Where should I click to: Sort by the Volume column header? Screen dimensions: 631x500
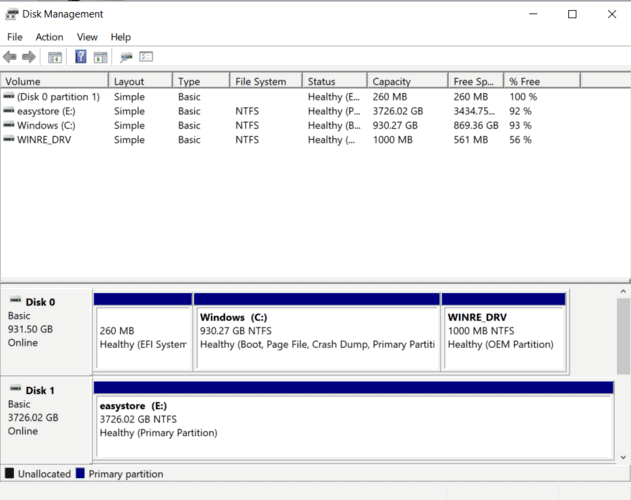tap(55, 81)
